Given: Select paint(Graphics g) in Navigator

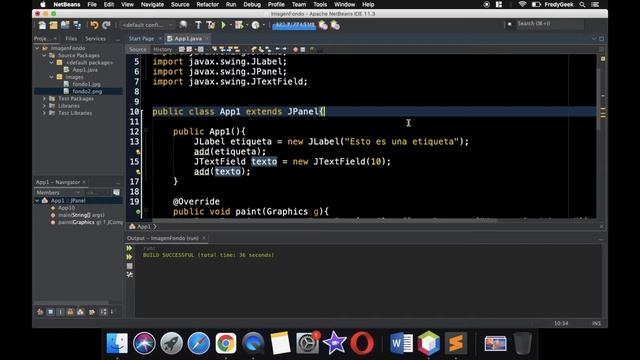Looking at the screenshot, I should [90, 222].
